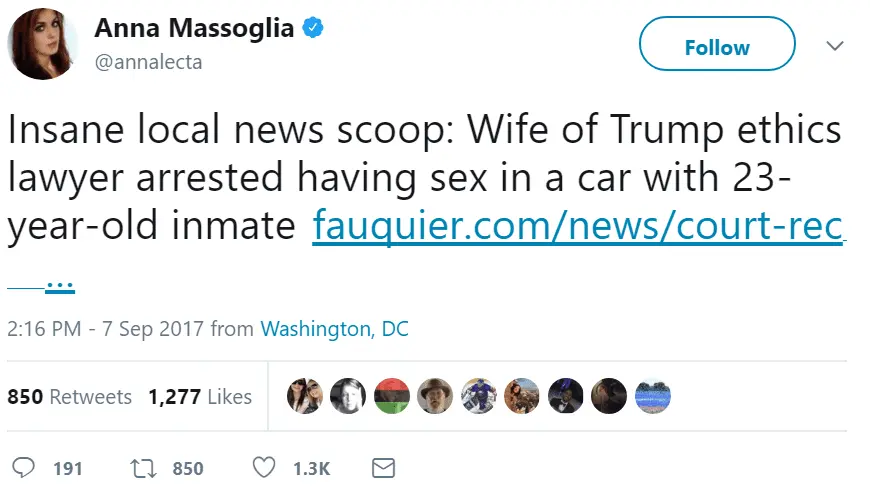Like the tweet with the heart icon
870x498 pixels.
264,468
